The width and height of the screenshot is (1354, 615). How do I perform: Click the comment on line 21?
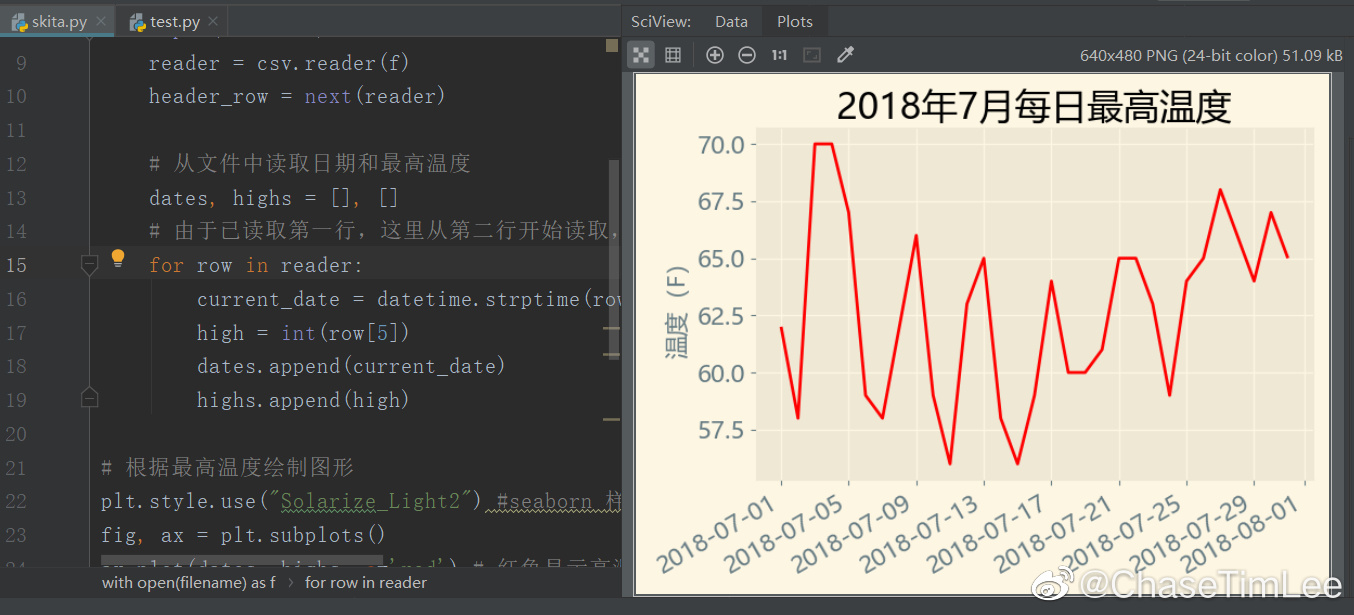coord(227,467)
